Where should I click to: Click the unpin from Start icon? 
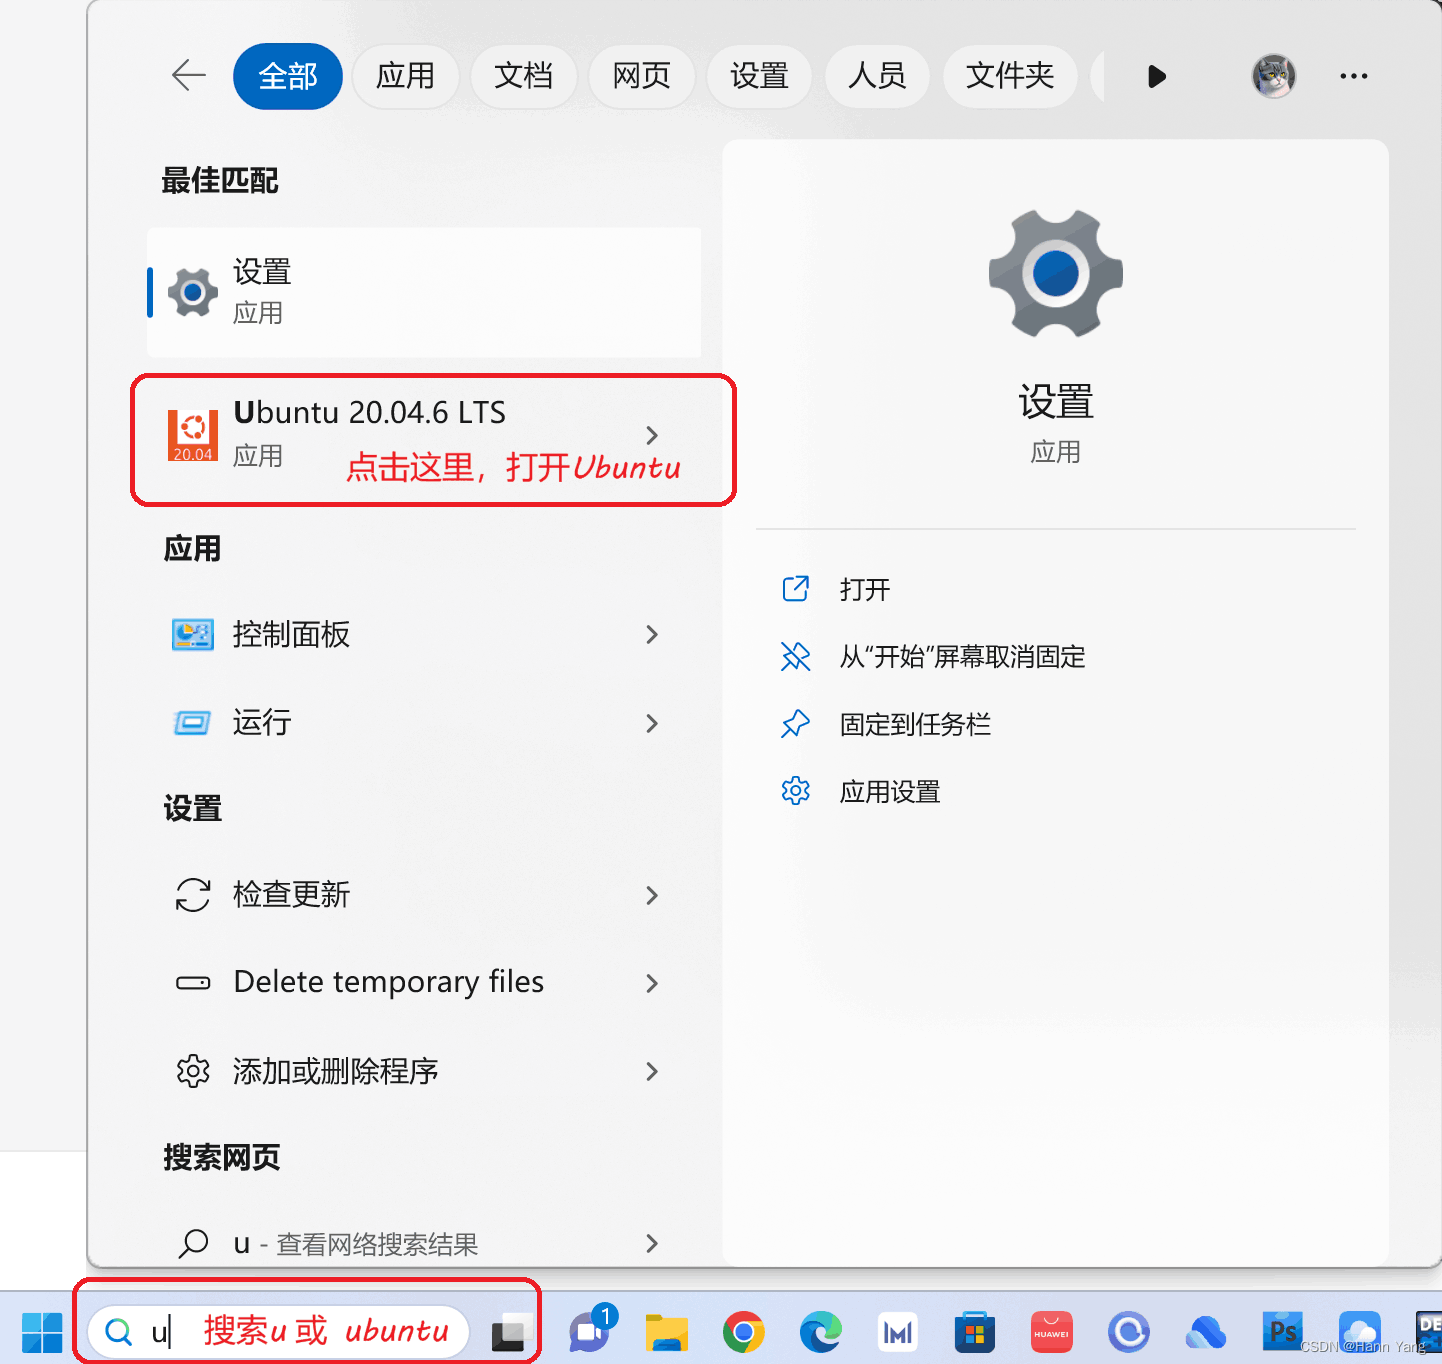795,657
